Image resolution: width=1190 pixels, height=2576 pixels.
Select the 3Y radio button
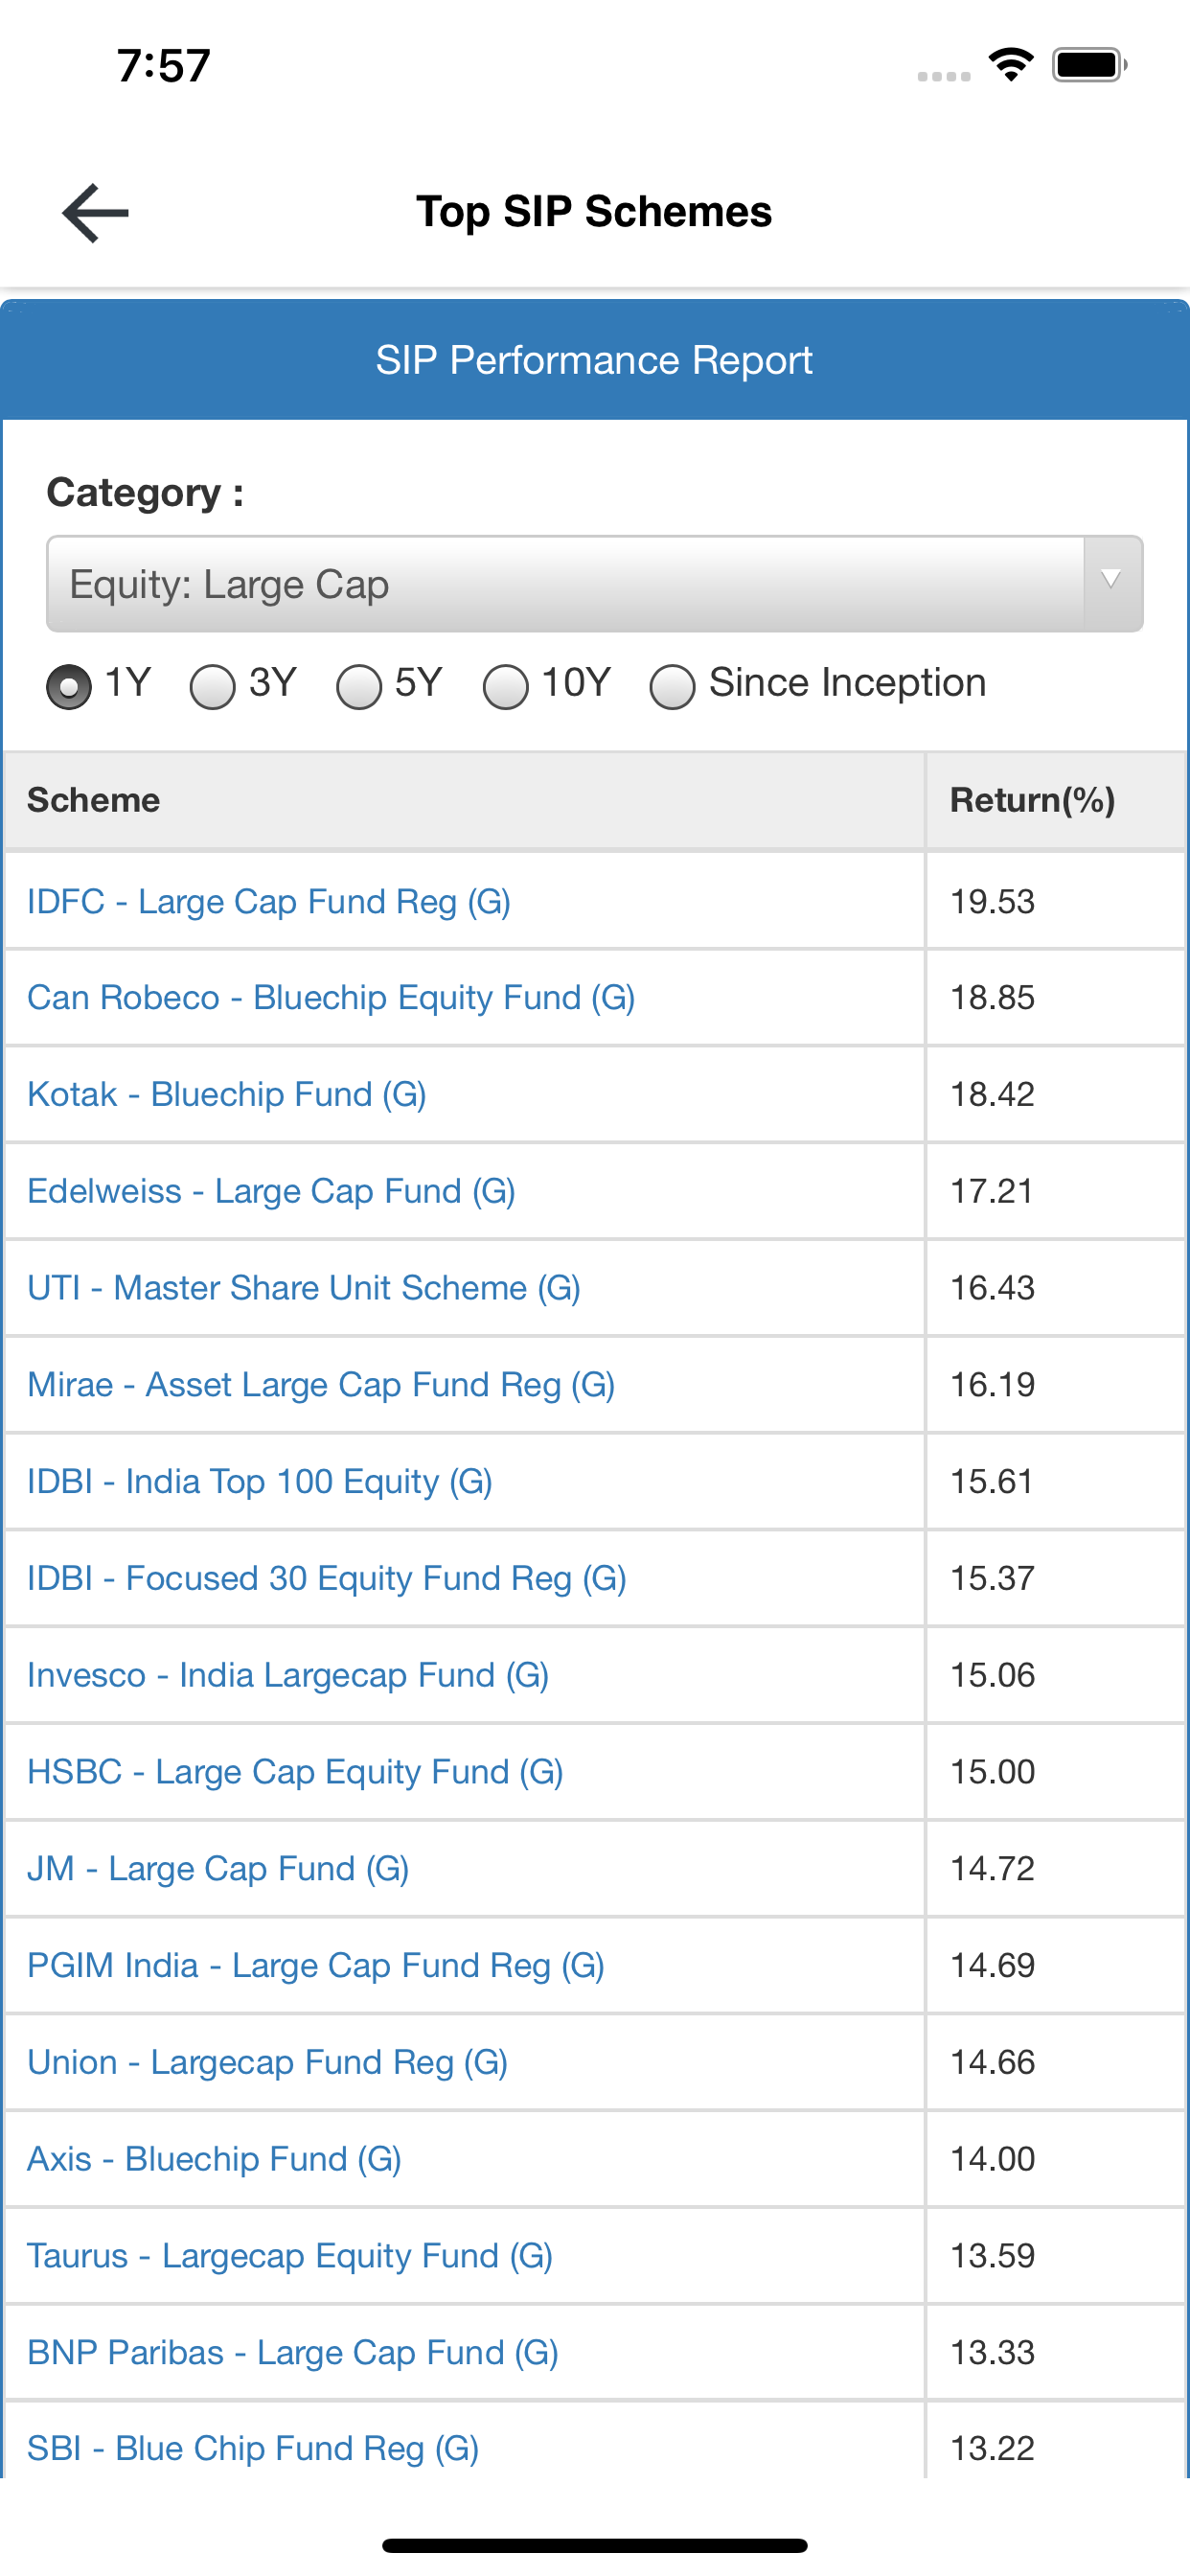(x=213, y=686)
